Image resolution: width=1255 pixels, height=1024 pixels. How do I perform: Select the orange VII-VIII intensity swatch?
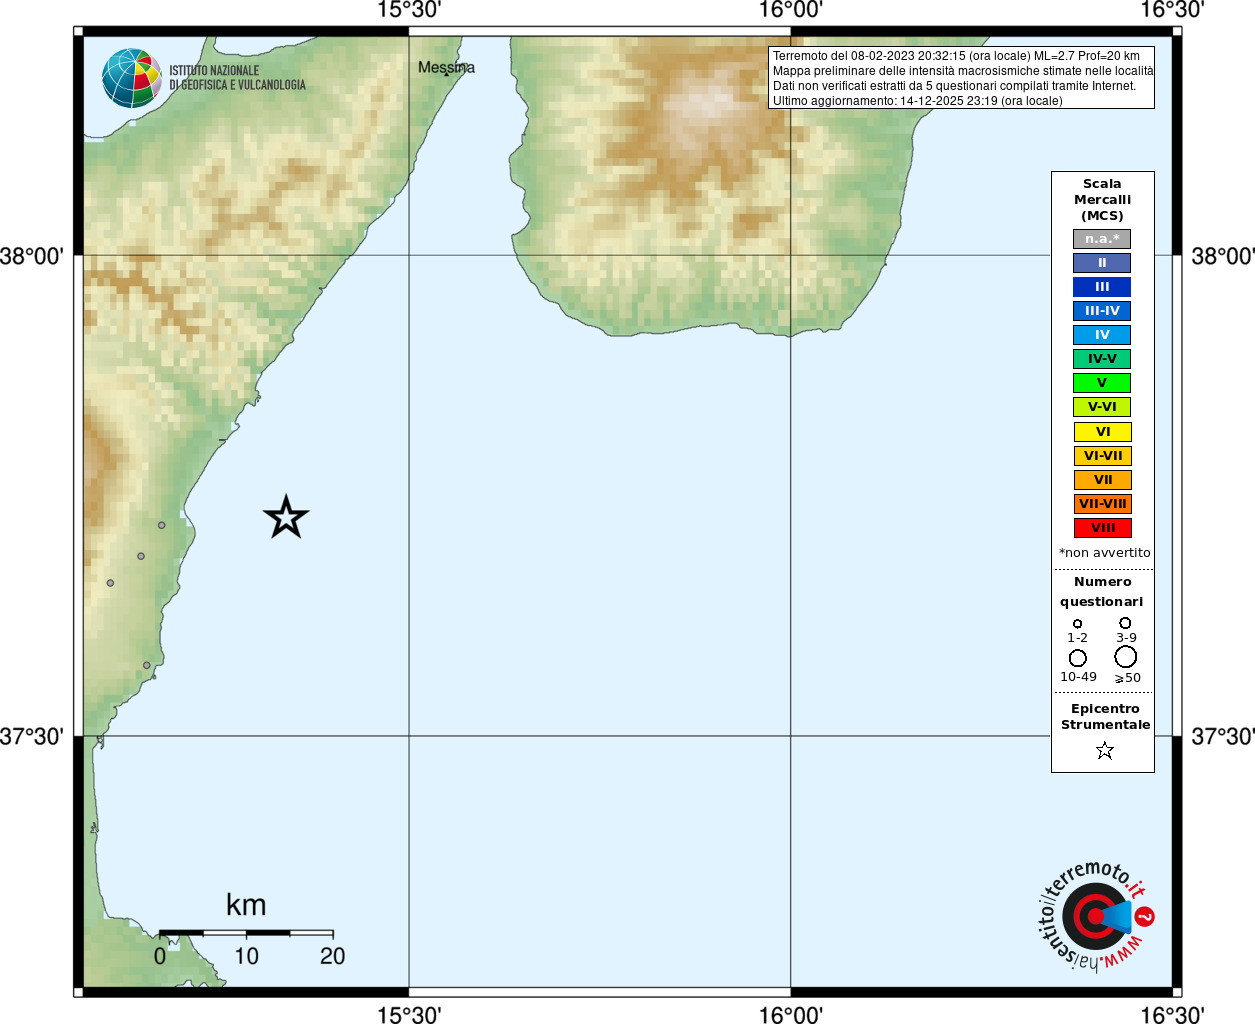tap(1102, 504)
